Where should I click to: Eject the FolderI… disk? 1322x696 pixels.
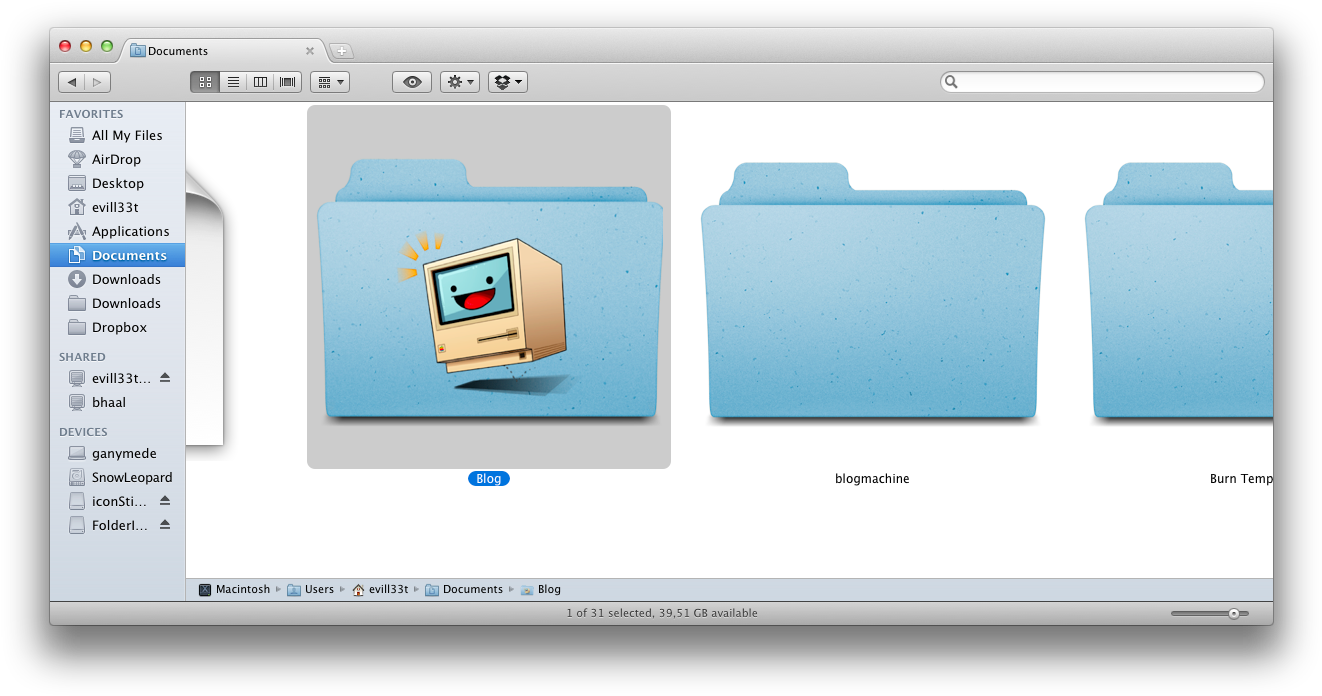165,525
